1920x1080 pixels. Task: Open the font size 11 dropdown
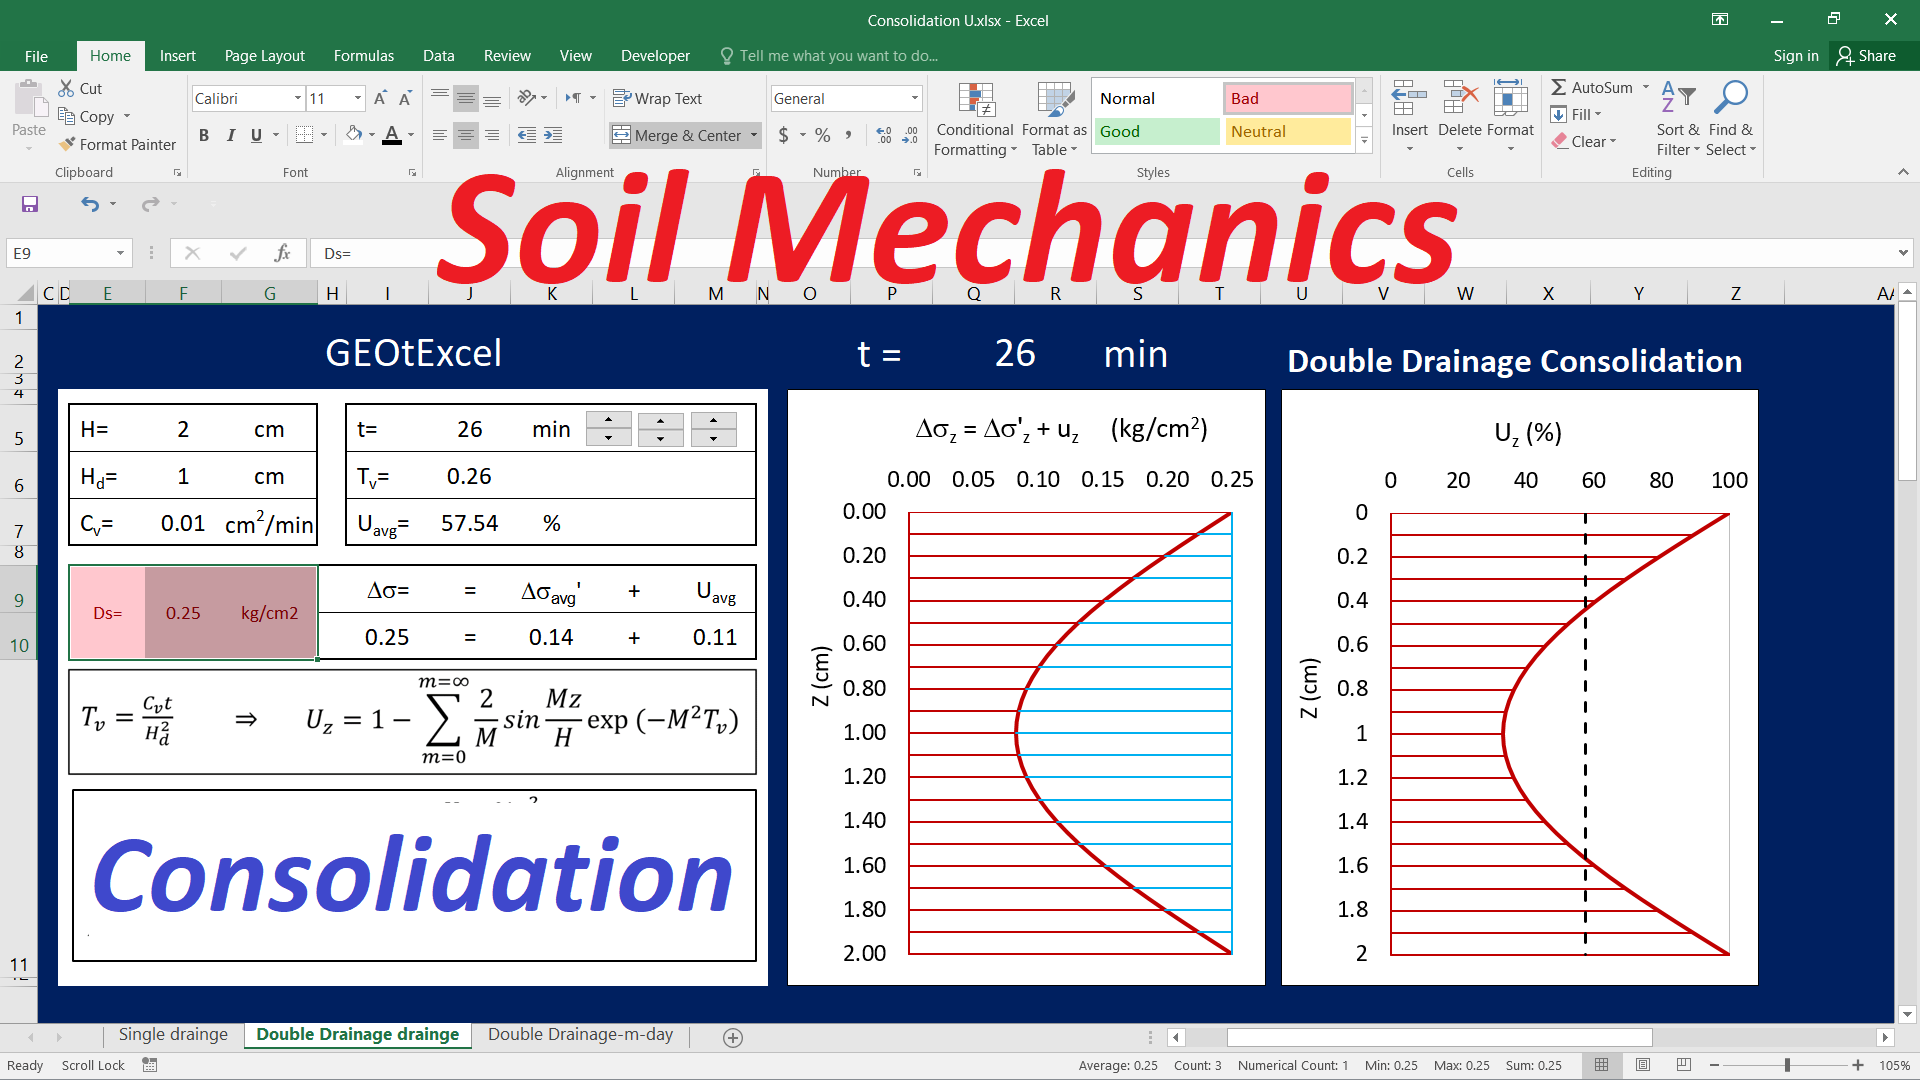(x=357, y=98)
